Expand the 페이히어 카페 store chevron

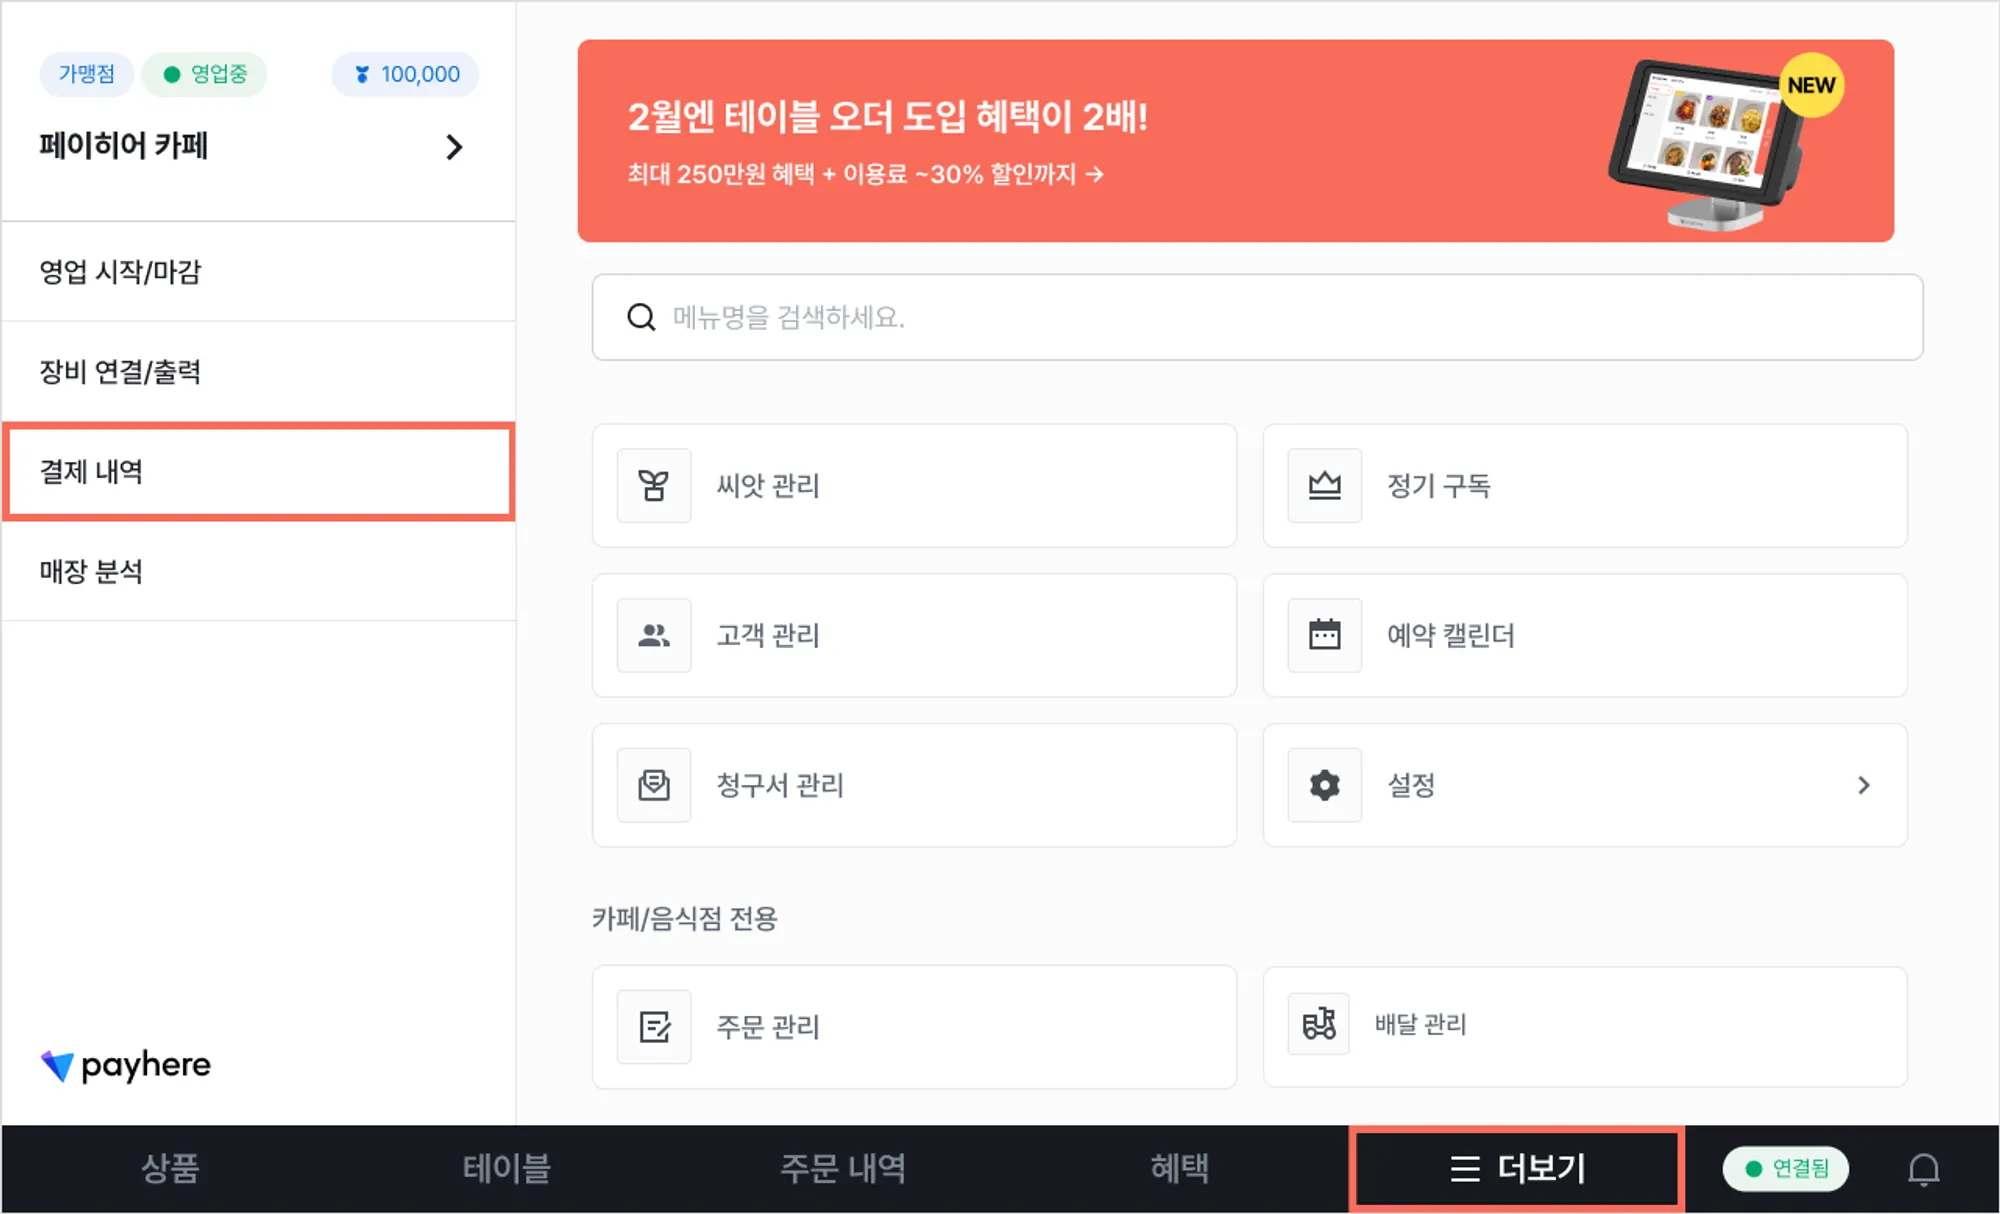pyautogui.click(x=454, y=148)
